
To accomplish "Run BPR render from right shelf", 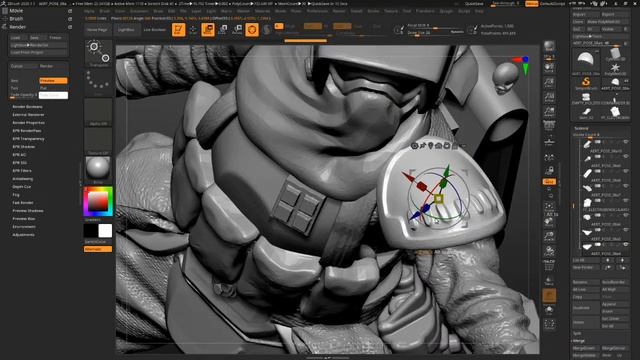I will (x=549, y=47).
